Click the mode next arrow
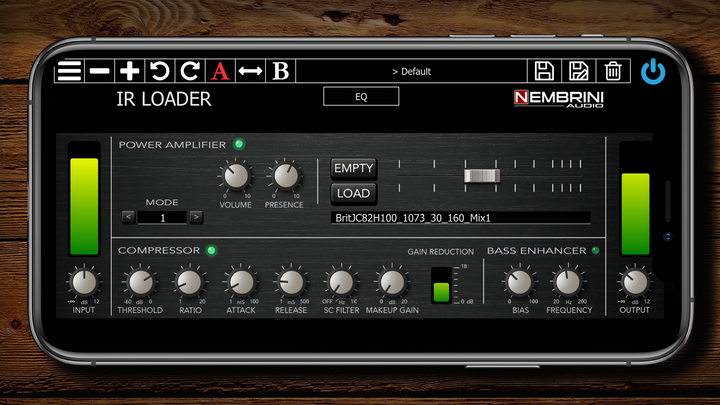 point(196,216)
